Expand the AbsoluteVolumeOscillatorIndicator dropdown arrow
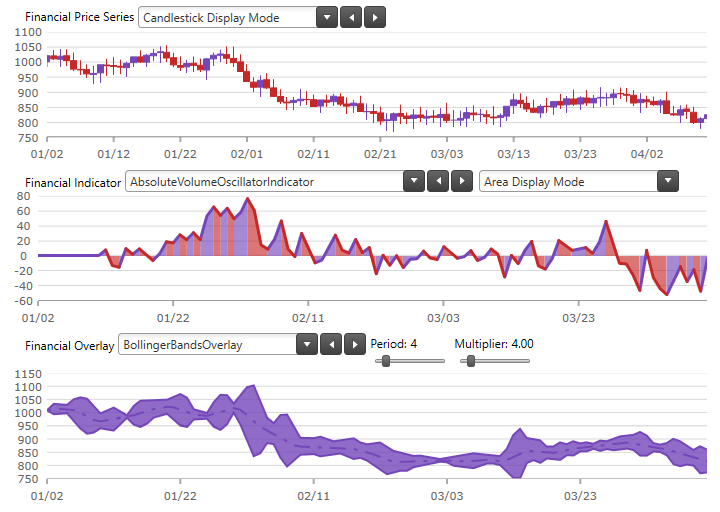The width and height of the screenshot is (720, 512). (413, 181)
